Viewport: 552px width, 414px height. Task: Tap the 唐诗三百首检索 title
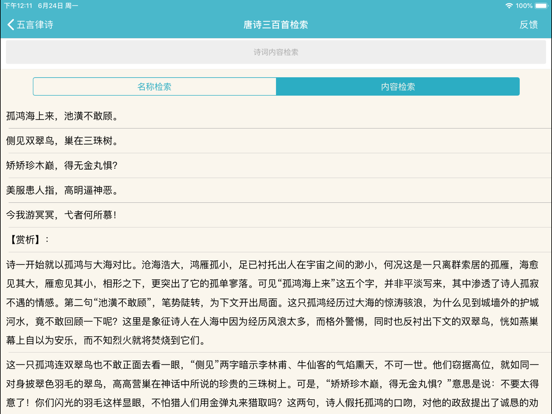276,25
